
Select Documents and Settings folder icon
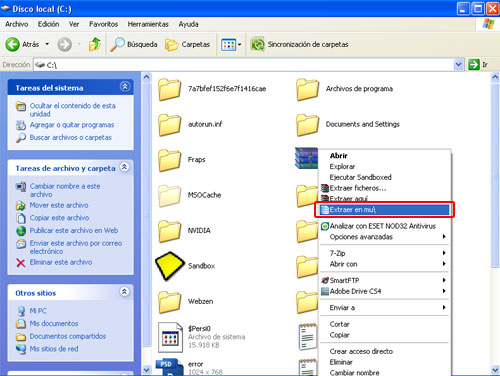307,125
